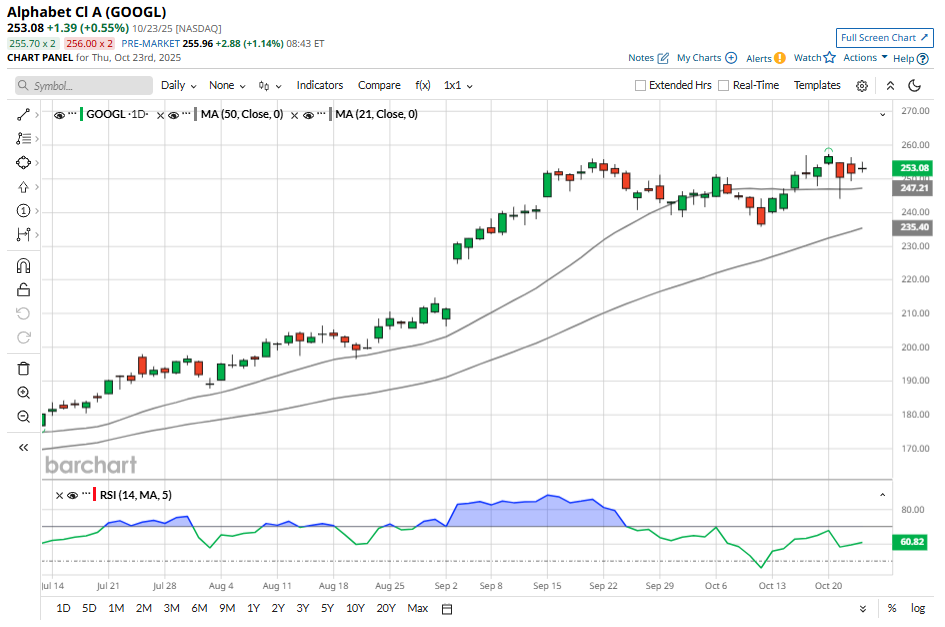Select the 3M time range

pos(172,608)
